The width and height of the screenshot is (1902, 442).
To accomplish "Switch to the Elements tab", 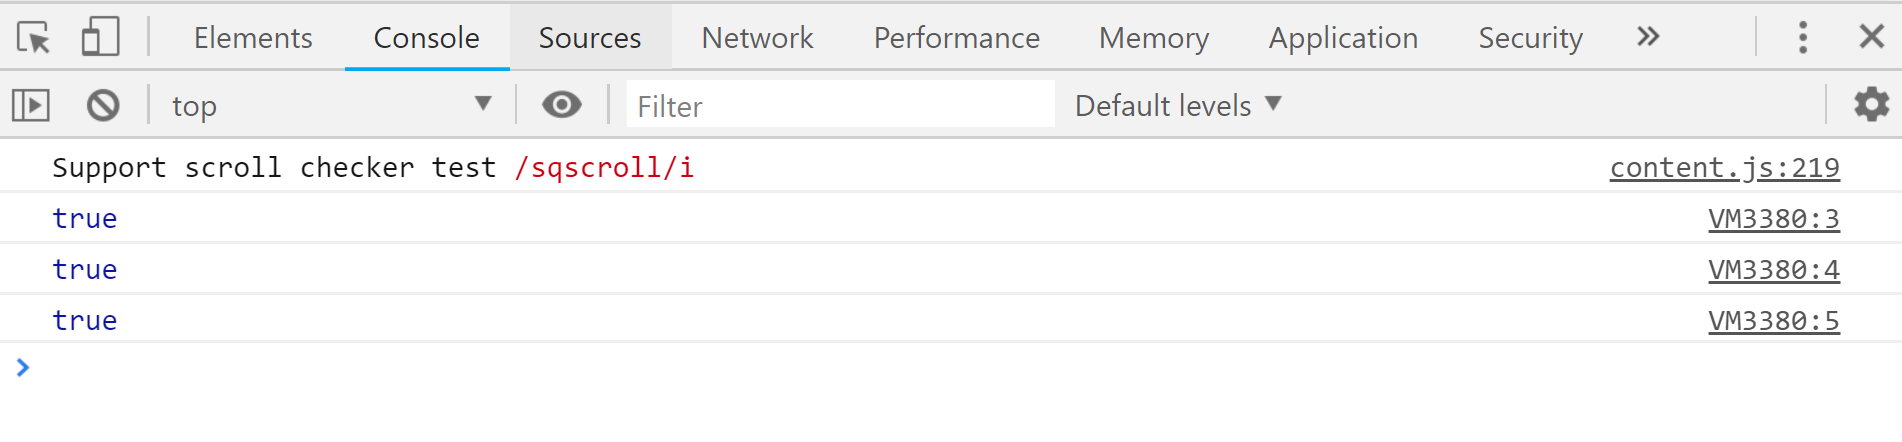I will pyautogui.click(x=253, y=38).
